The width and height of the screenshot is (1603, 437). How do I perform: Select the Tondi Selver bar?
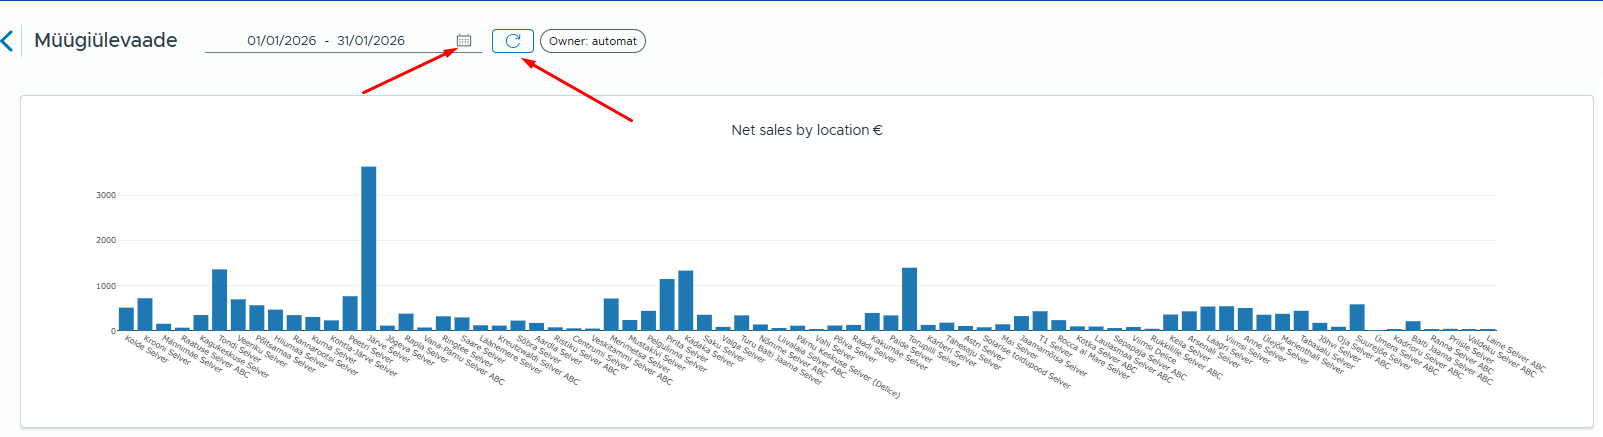click(x=219, y=300)
